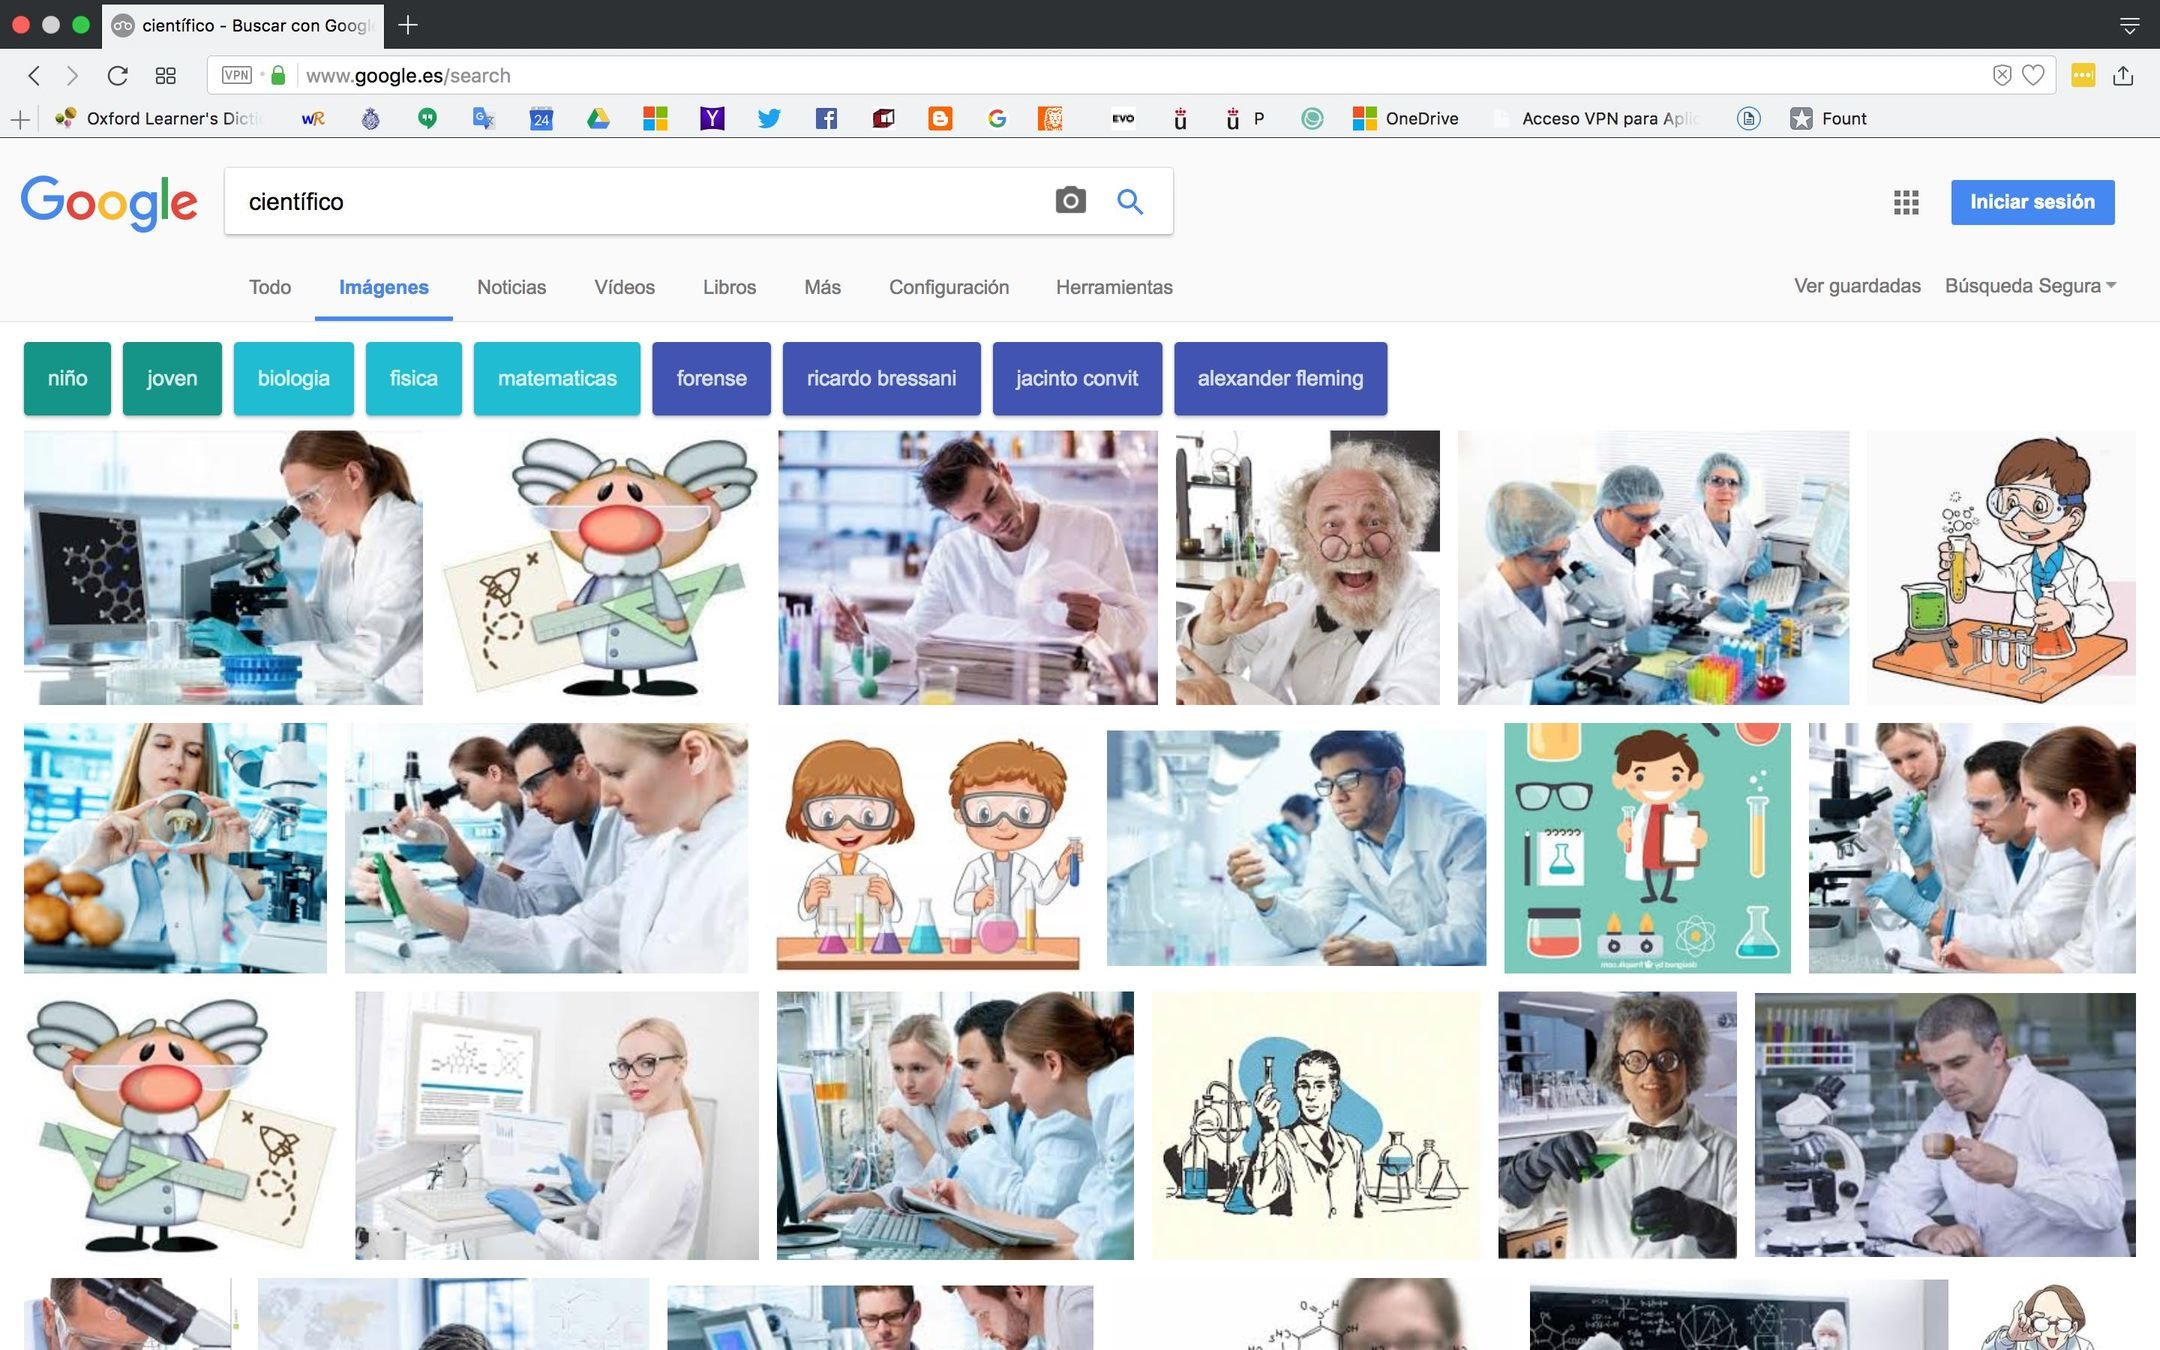Expand the Más menu
The image size is (2160, 1350).
point(822,287)
